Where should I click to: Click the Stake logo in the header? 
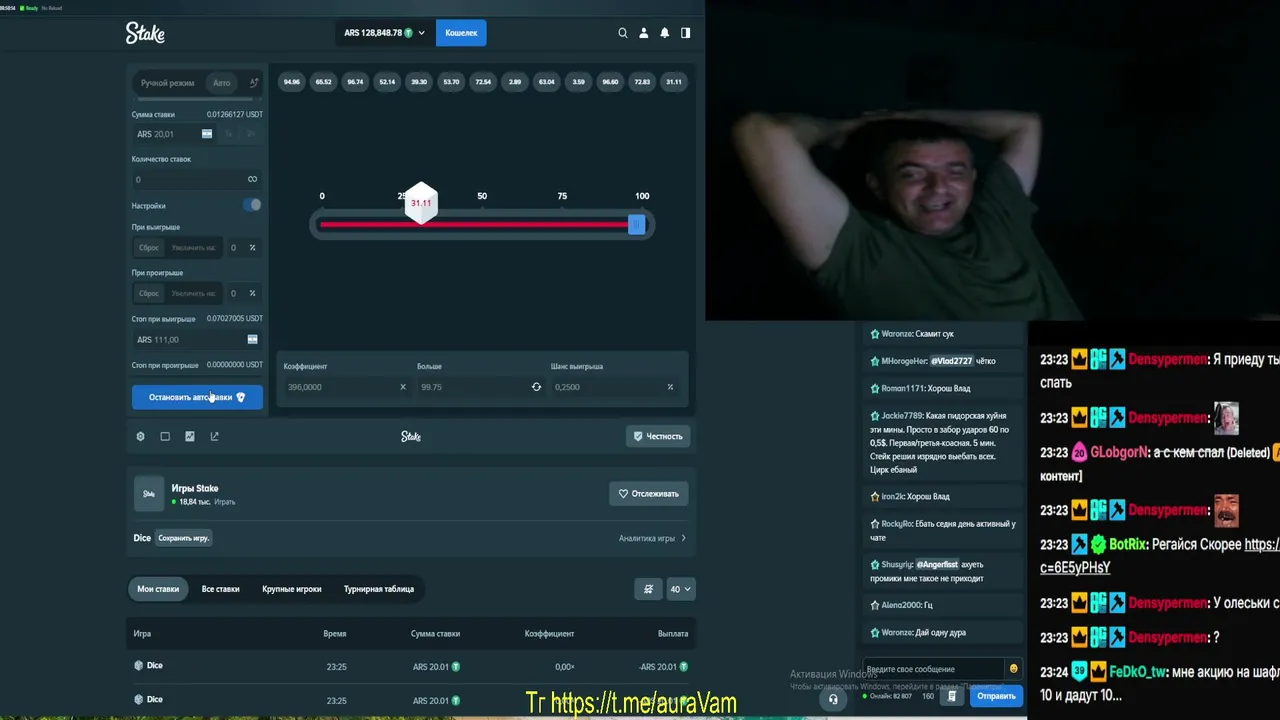click(x=145, y=33)
